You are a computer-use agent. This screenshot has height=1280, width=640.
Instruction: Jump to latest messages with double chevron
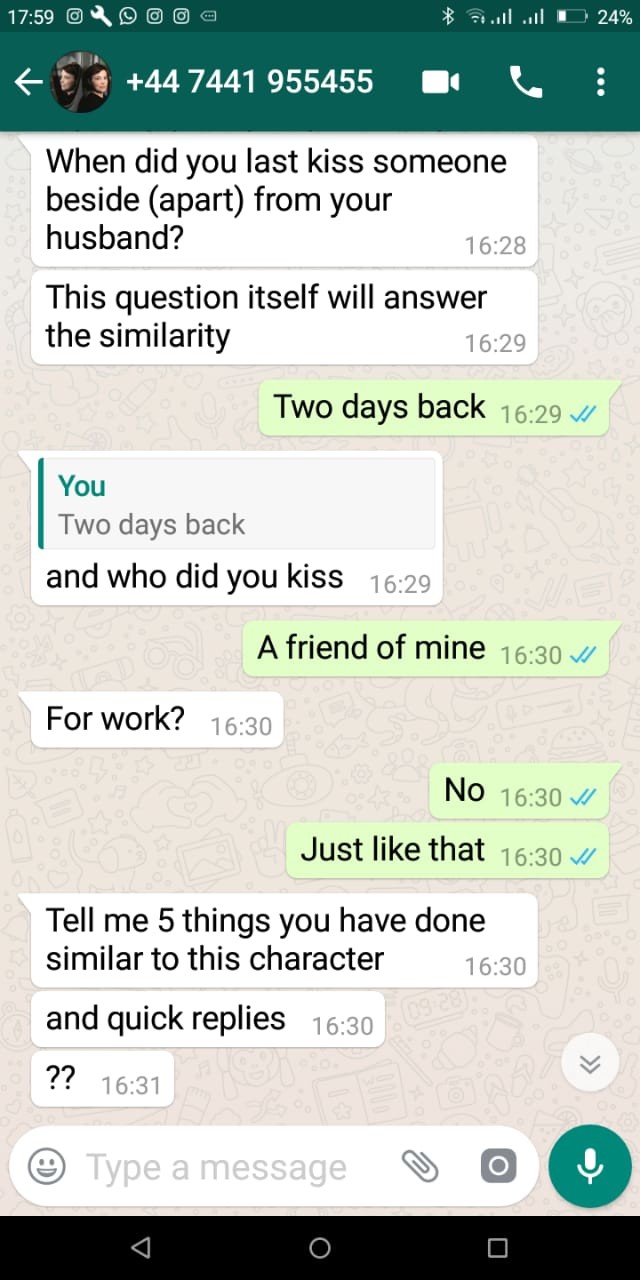coord(590,1065)
